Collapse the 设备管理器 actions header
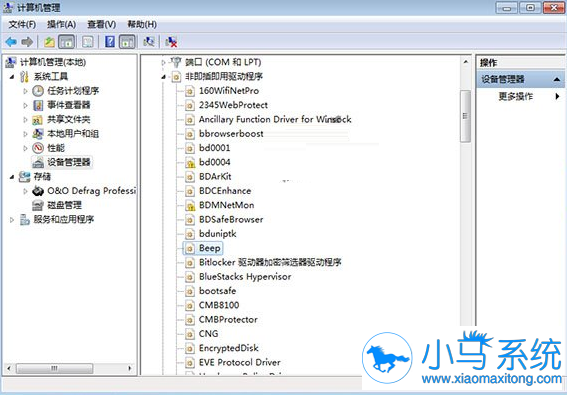 click(x=557, y=79)
